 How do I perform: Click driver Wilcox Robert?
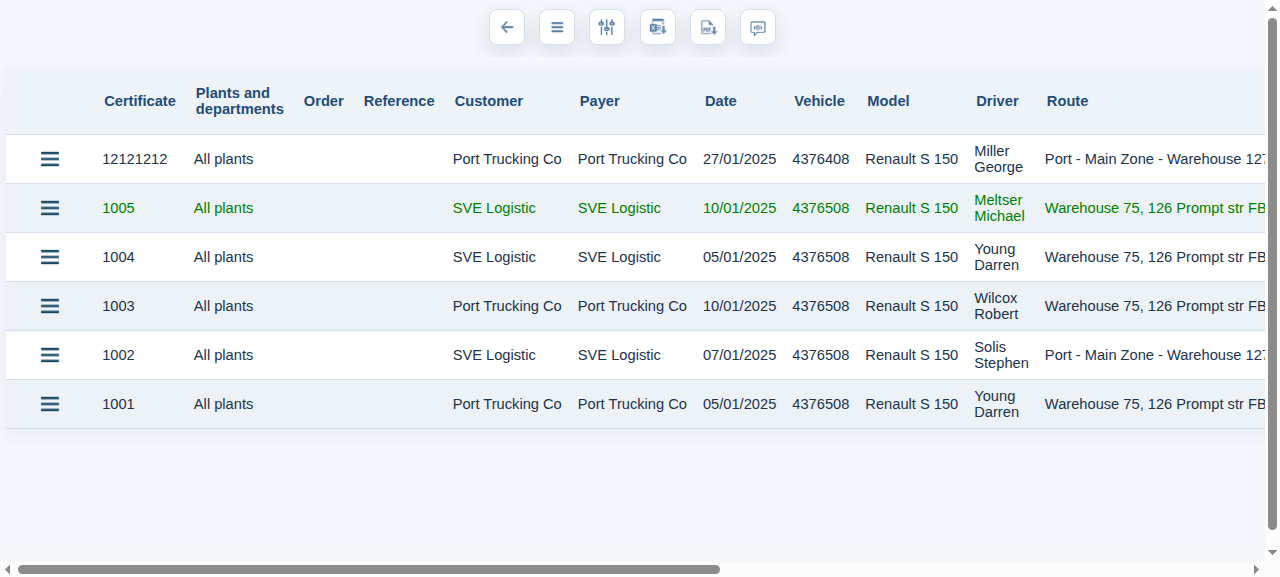click(997, 306)
